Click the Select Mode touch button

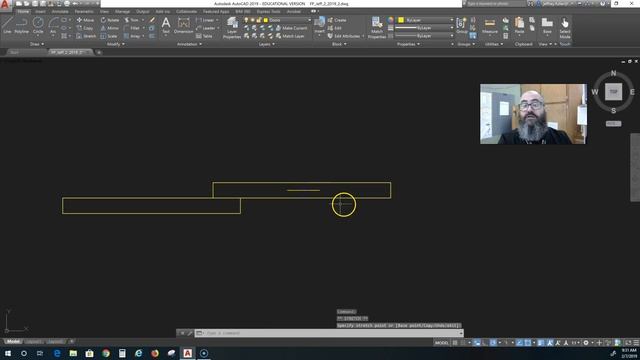click(x=565, y=28)
